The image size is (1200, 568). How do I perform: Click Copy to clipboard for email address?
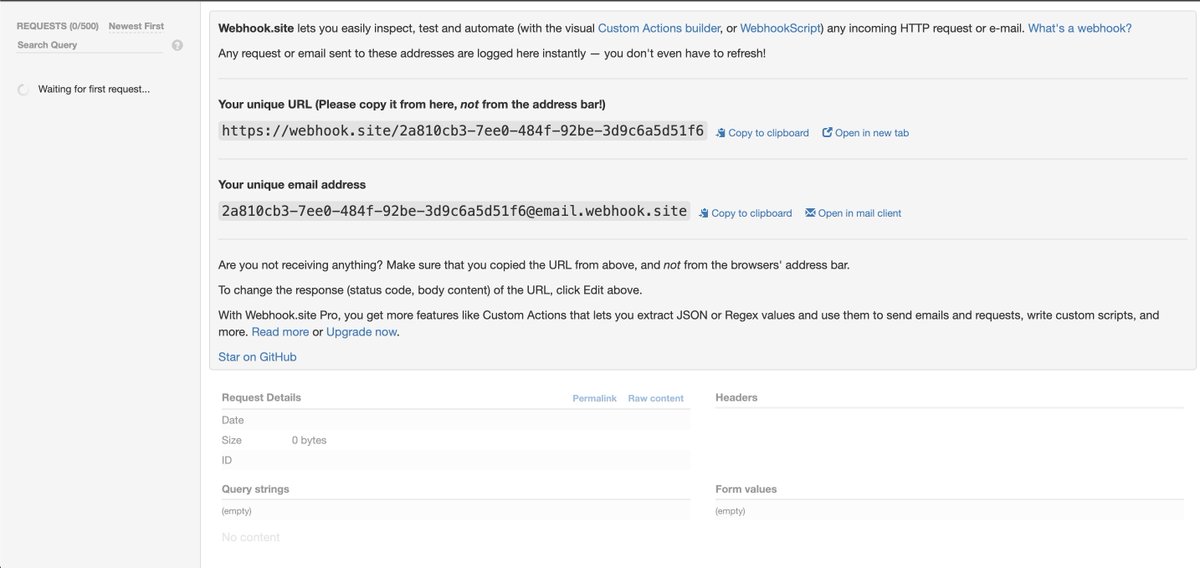[751, 213]
